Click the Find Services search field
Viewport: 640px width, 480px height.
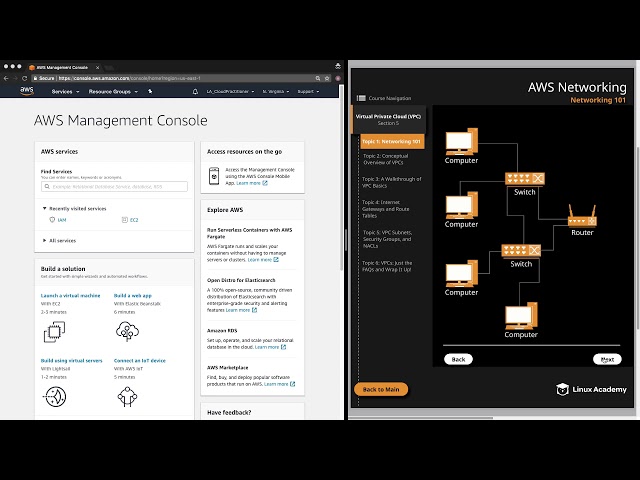(x=114, y=187)
